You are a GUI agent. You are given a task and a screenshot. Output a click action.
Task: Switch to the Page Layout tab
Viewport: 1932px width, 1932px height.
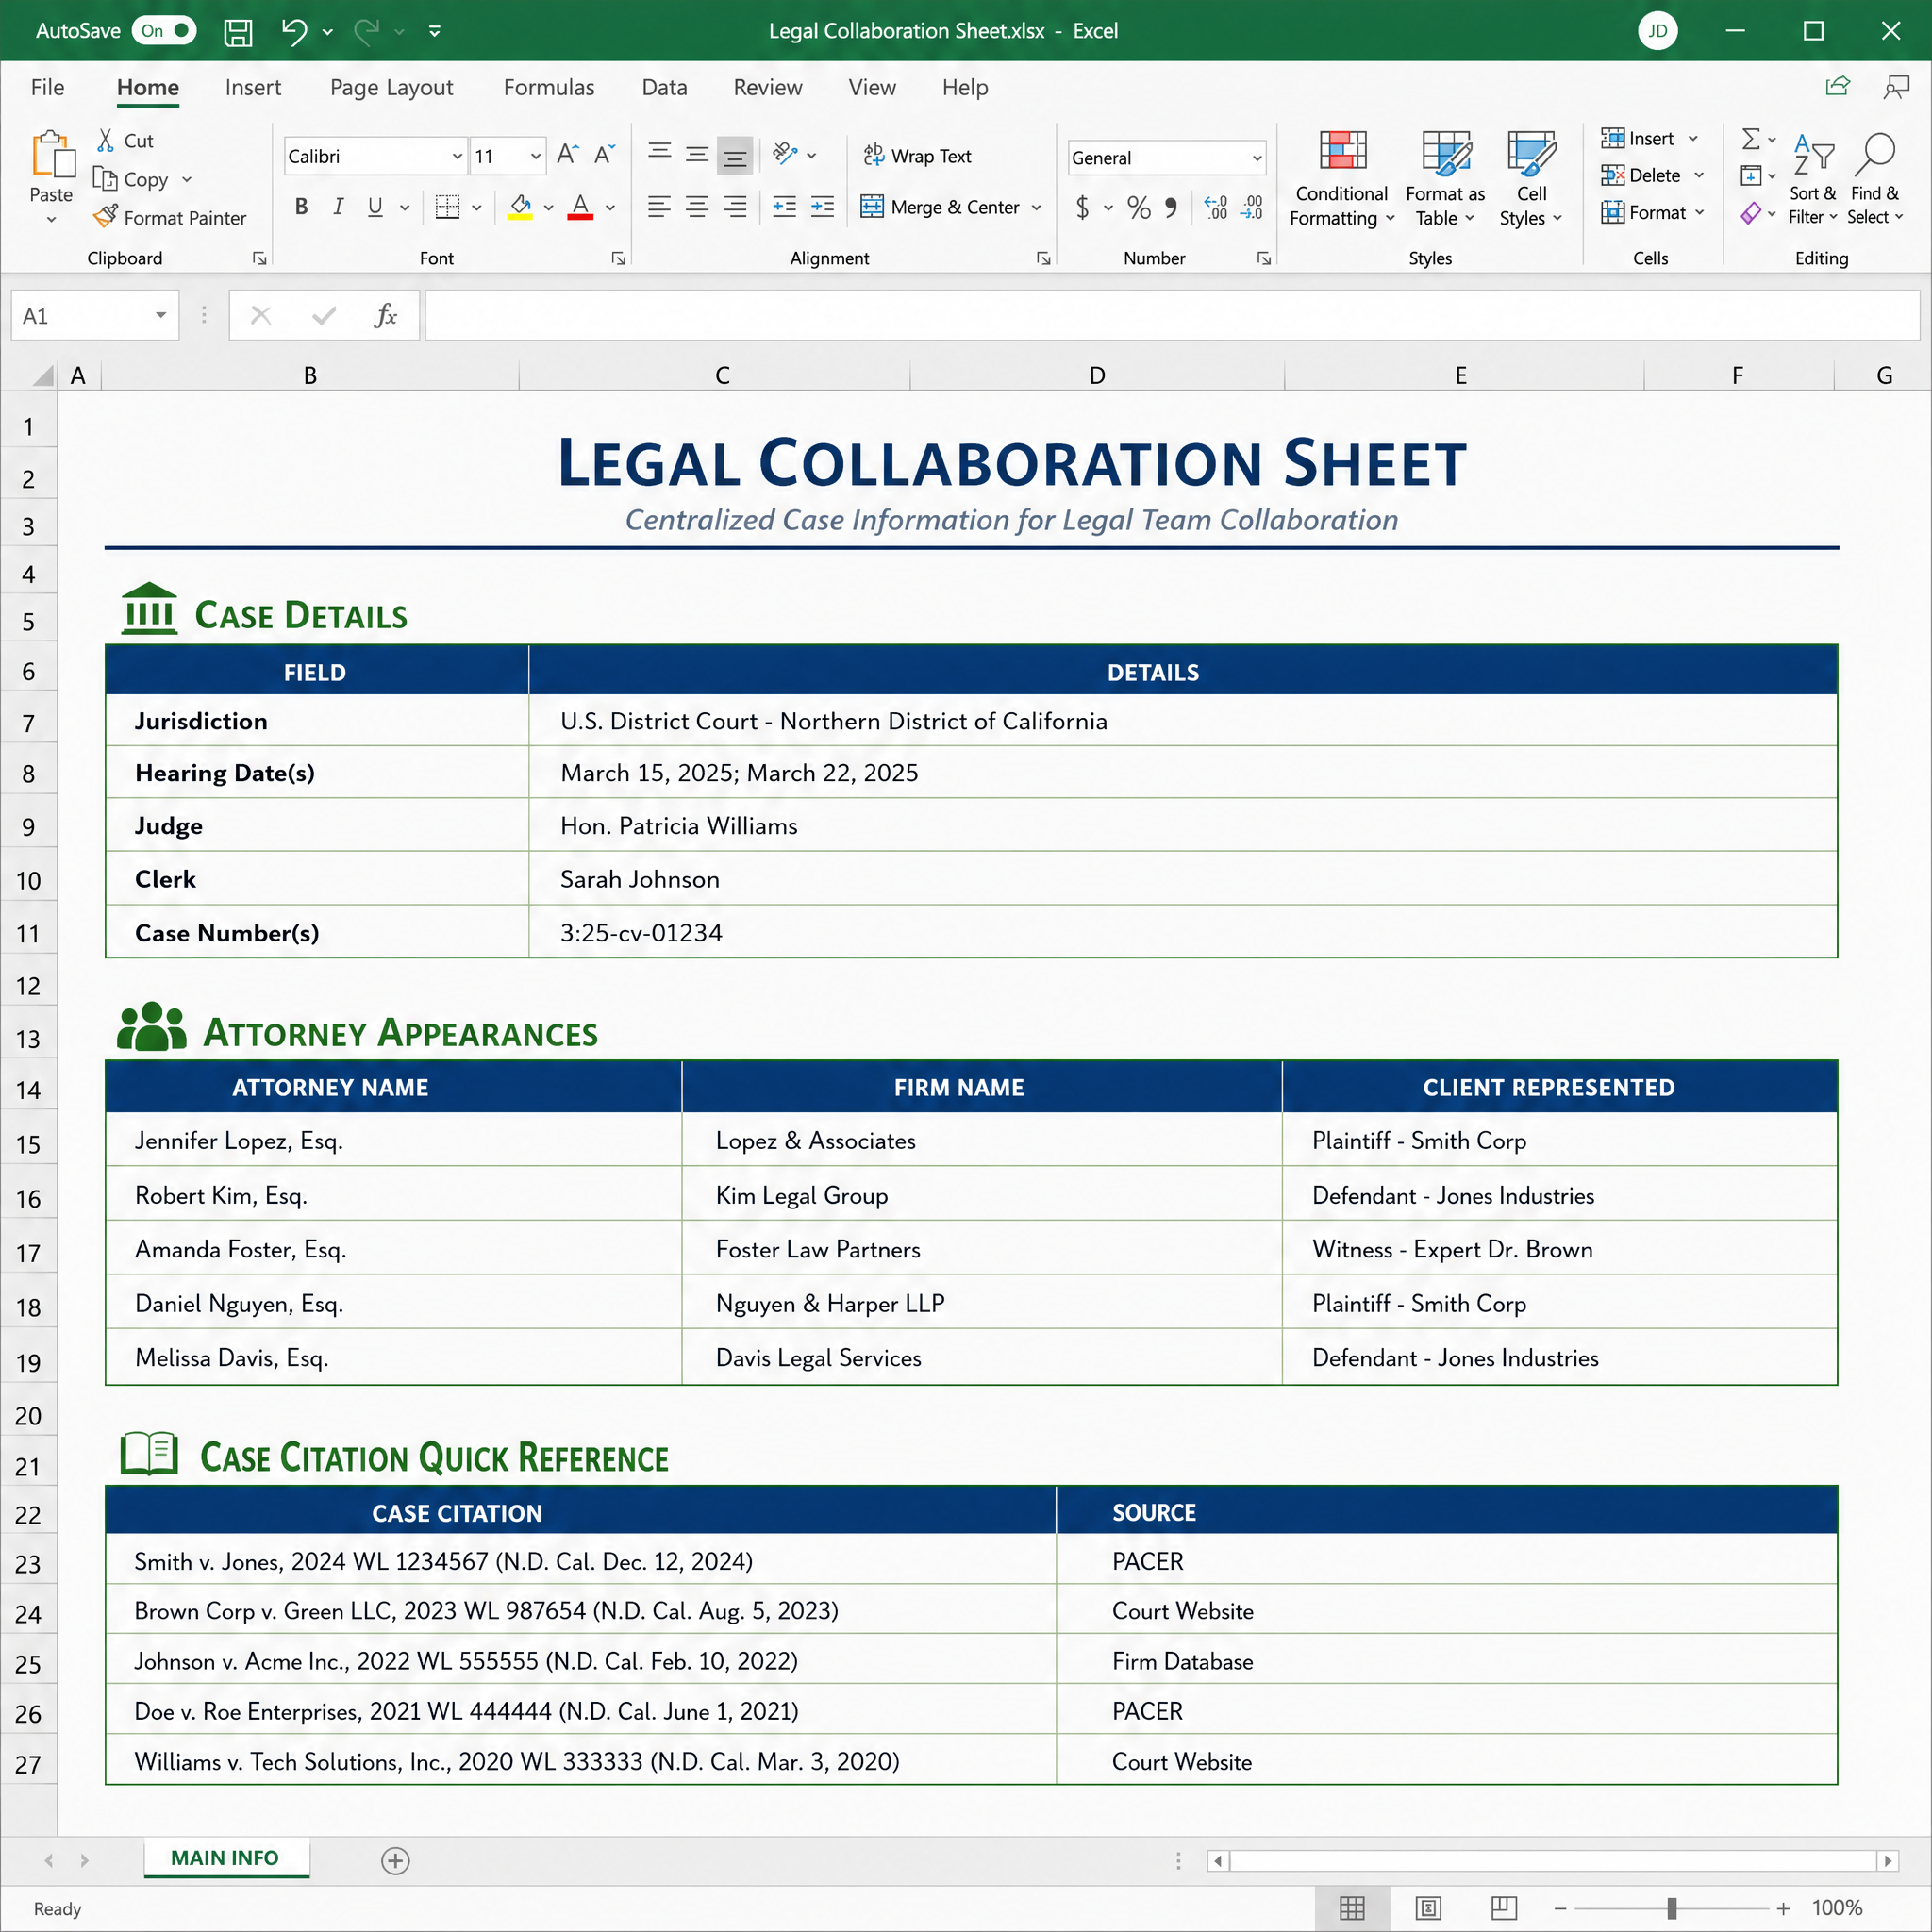(x=391, y=87)
